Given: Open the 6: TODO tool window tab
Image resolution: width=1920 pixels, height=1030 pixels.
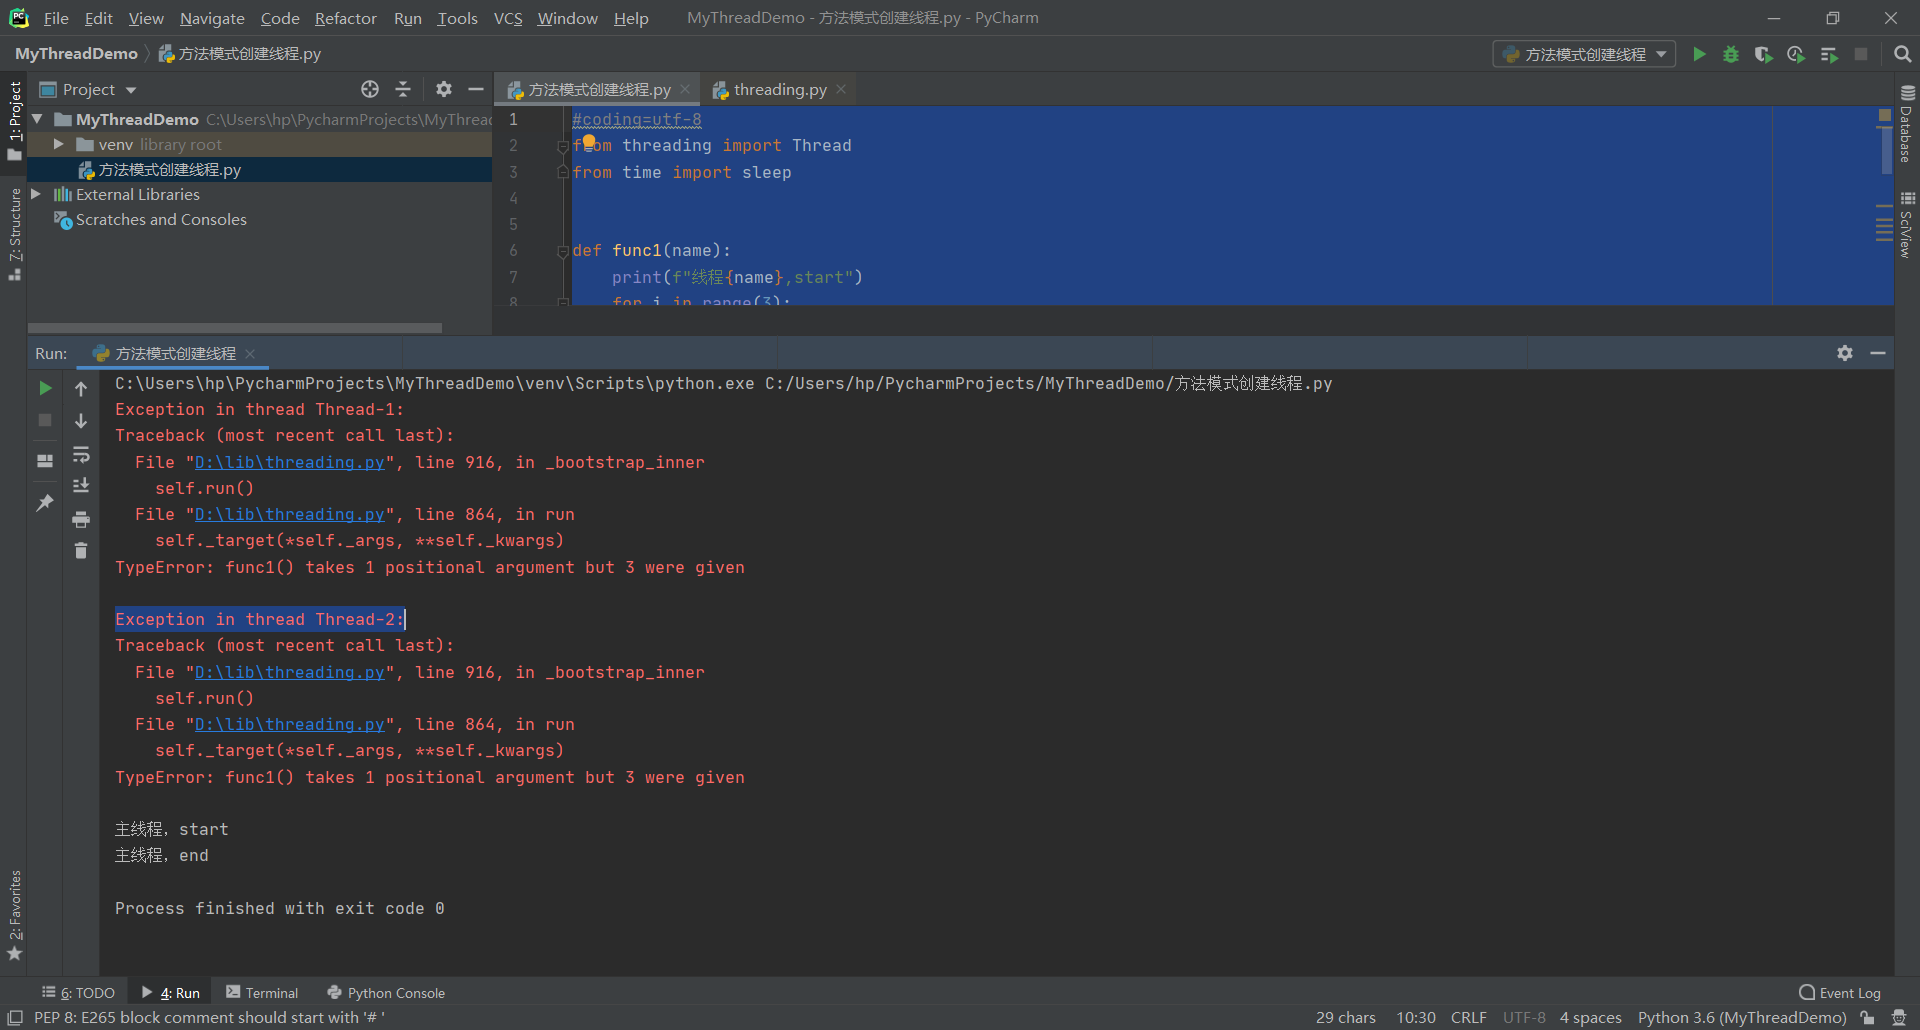Looking at the screenshot, I should pyautogui.click(x=78, y=993).
